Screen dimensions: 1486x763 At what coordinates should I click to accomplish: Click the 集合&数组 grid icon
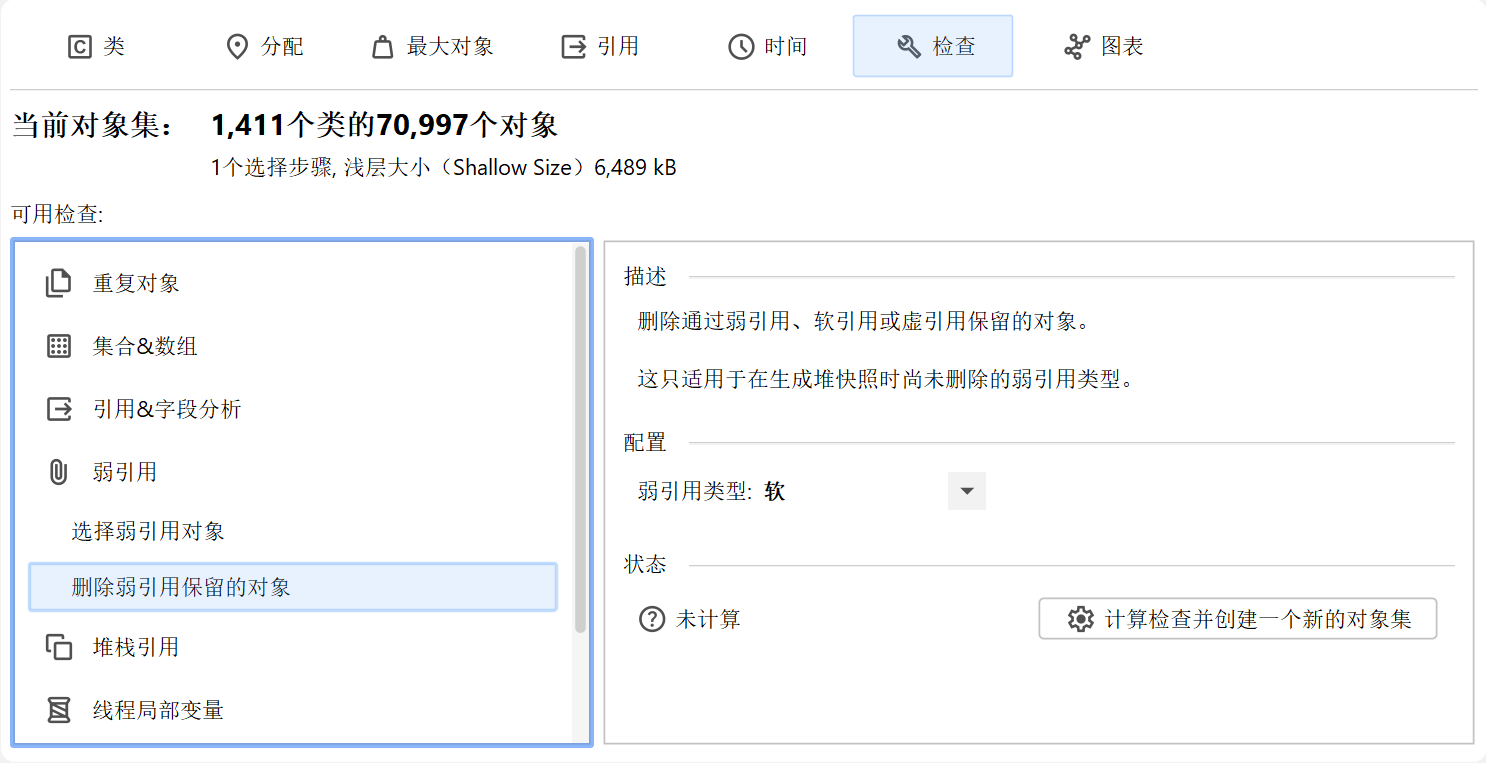pyautogui.click(x=59, y=346)
